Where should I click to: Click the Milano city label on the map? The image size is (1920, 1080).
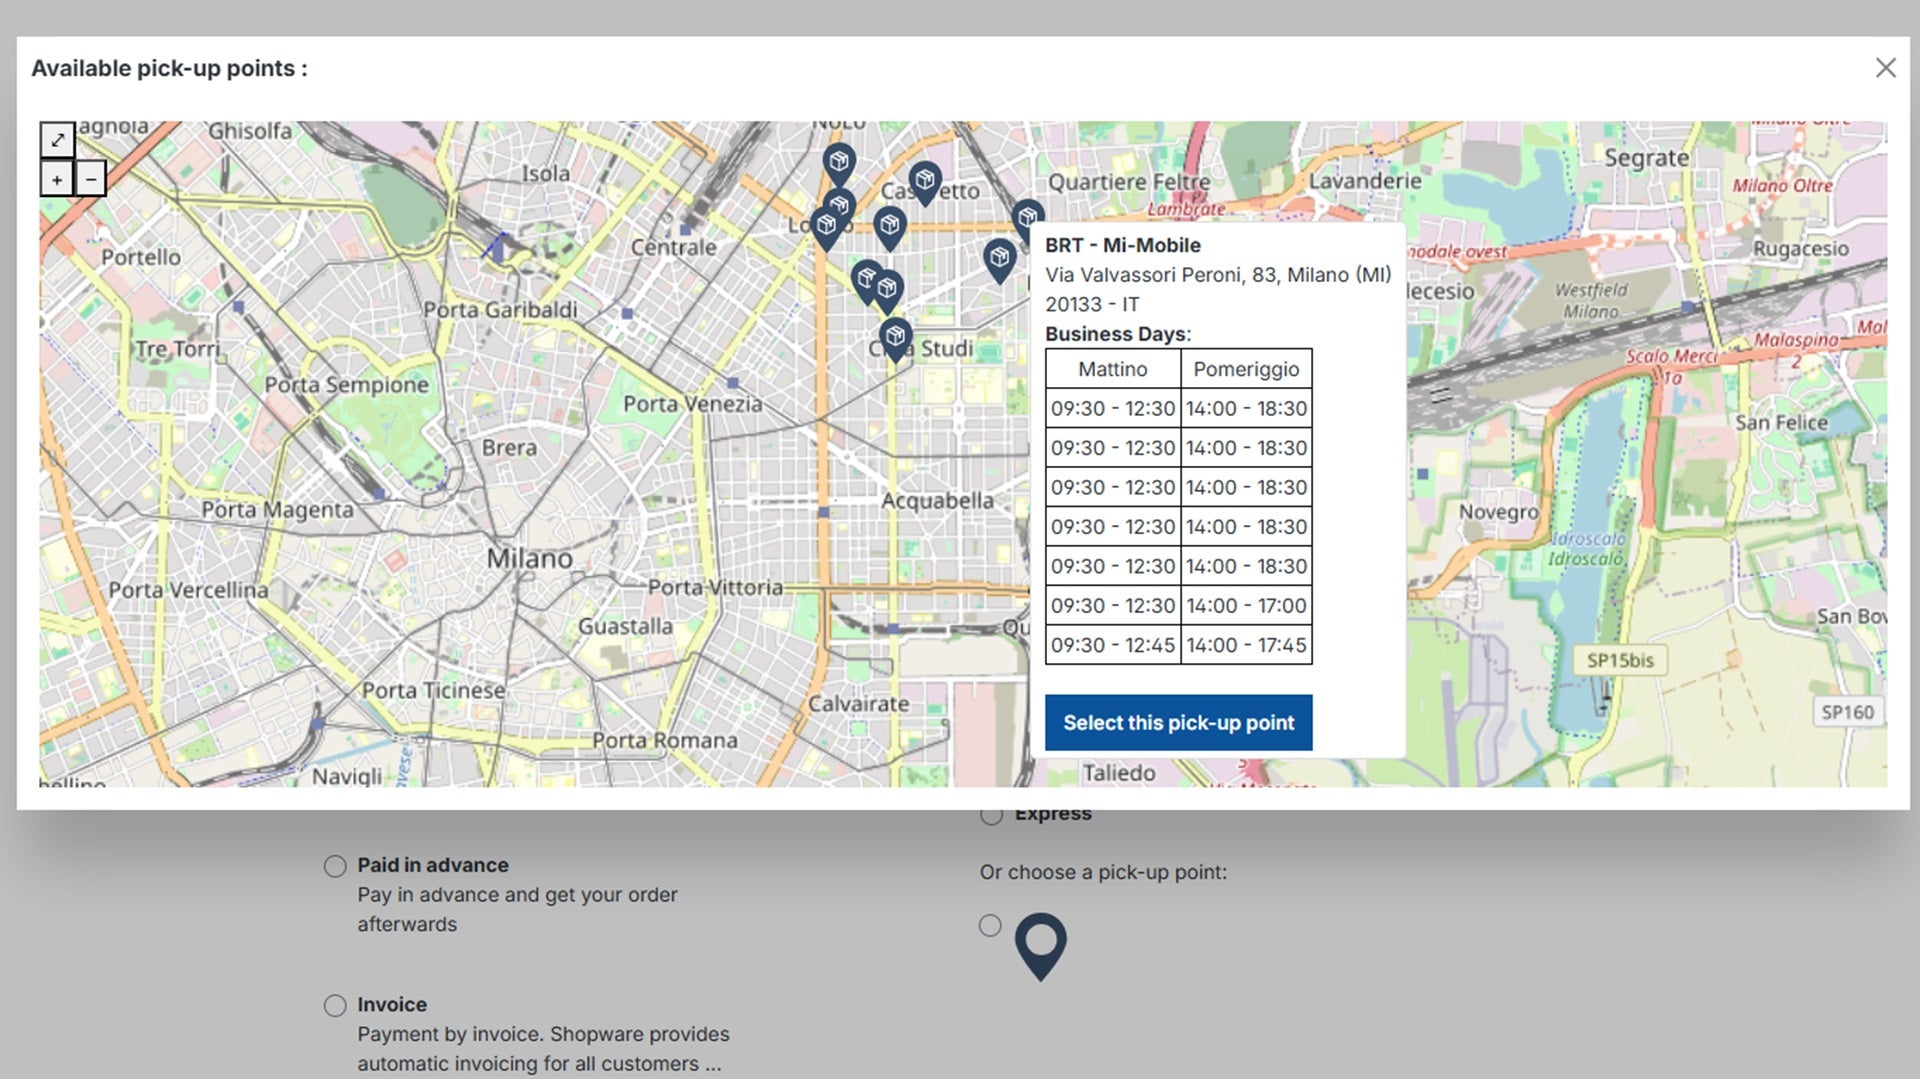point(530,558)
